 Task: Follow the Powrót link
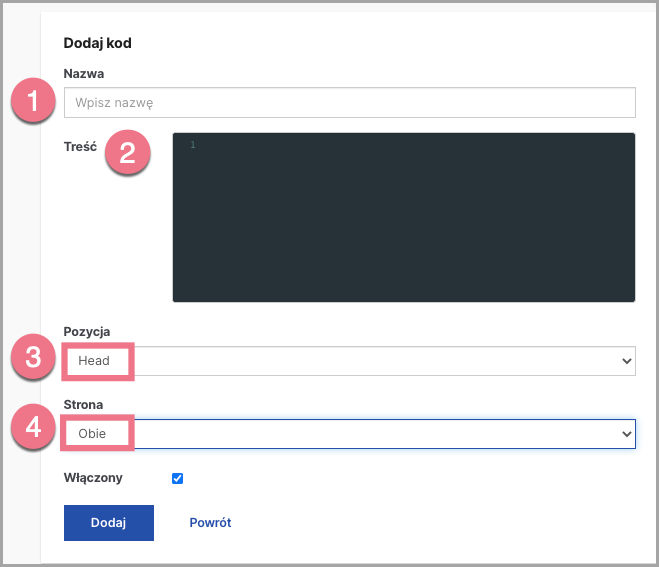(x=210, y=522)
